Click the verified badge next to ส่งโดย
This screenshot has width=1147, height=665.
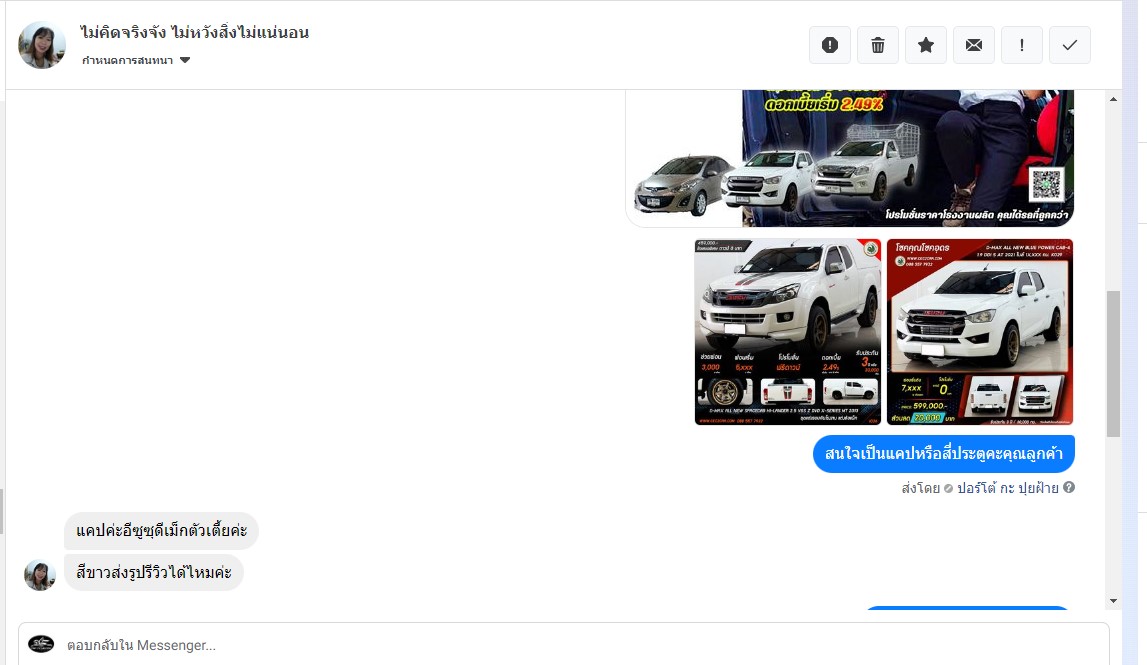pyautogui.click(x=948, y=488)
